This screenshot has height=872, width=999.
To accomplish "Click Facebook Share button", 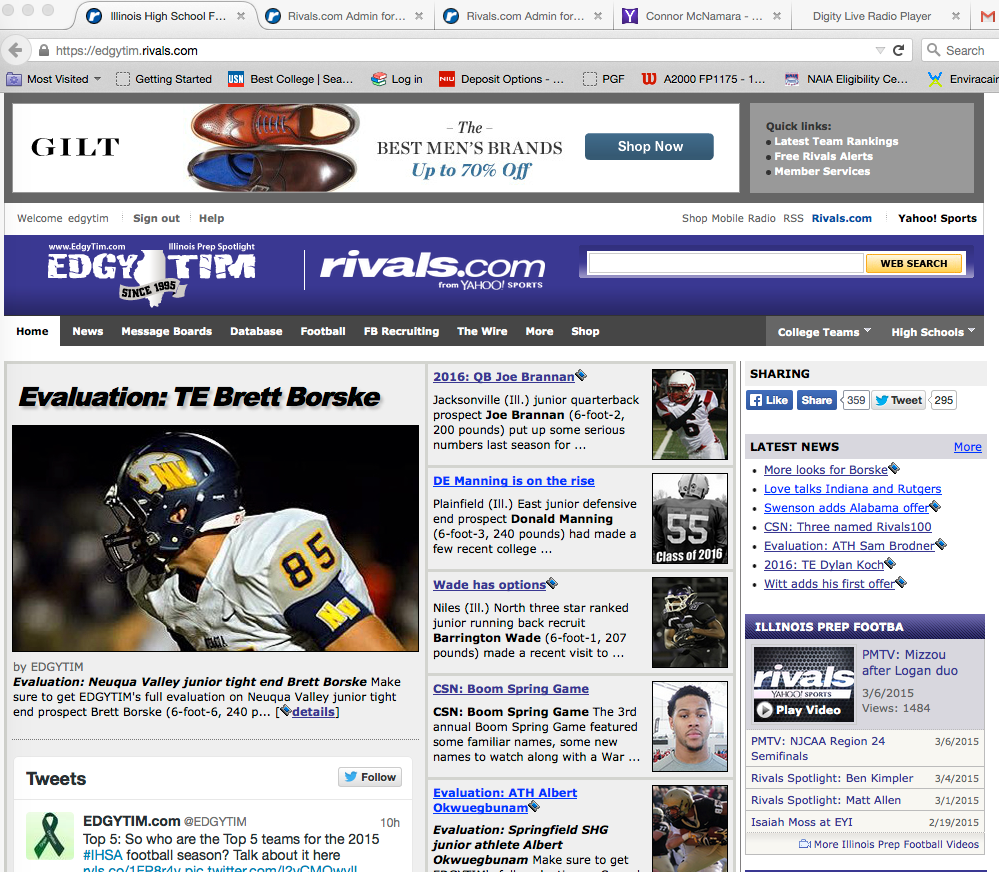I will click(x=816, y=400).
